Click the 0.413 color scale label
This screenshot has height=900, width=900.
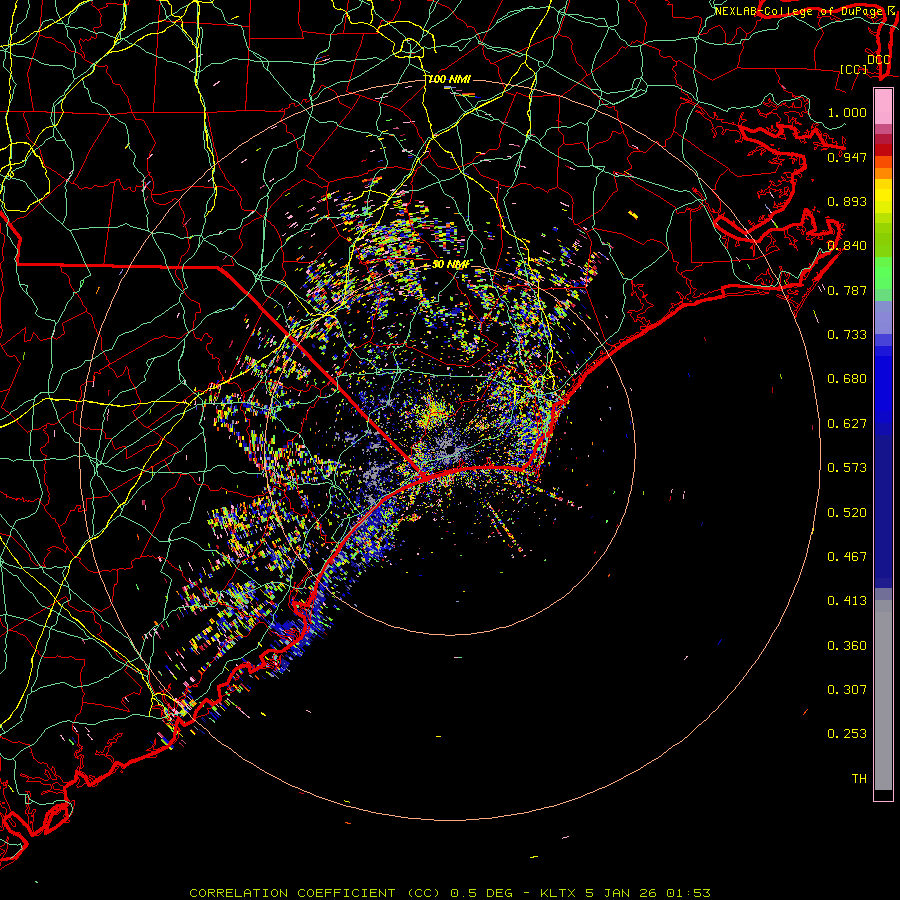(x=847, y=601)
